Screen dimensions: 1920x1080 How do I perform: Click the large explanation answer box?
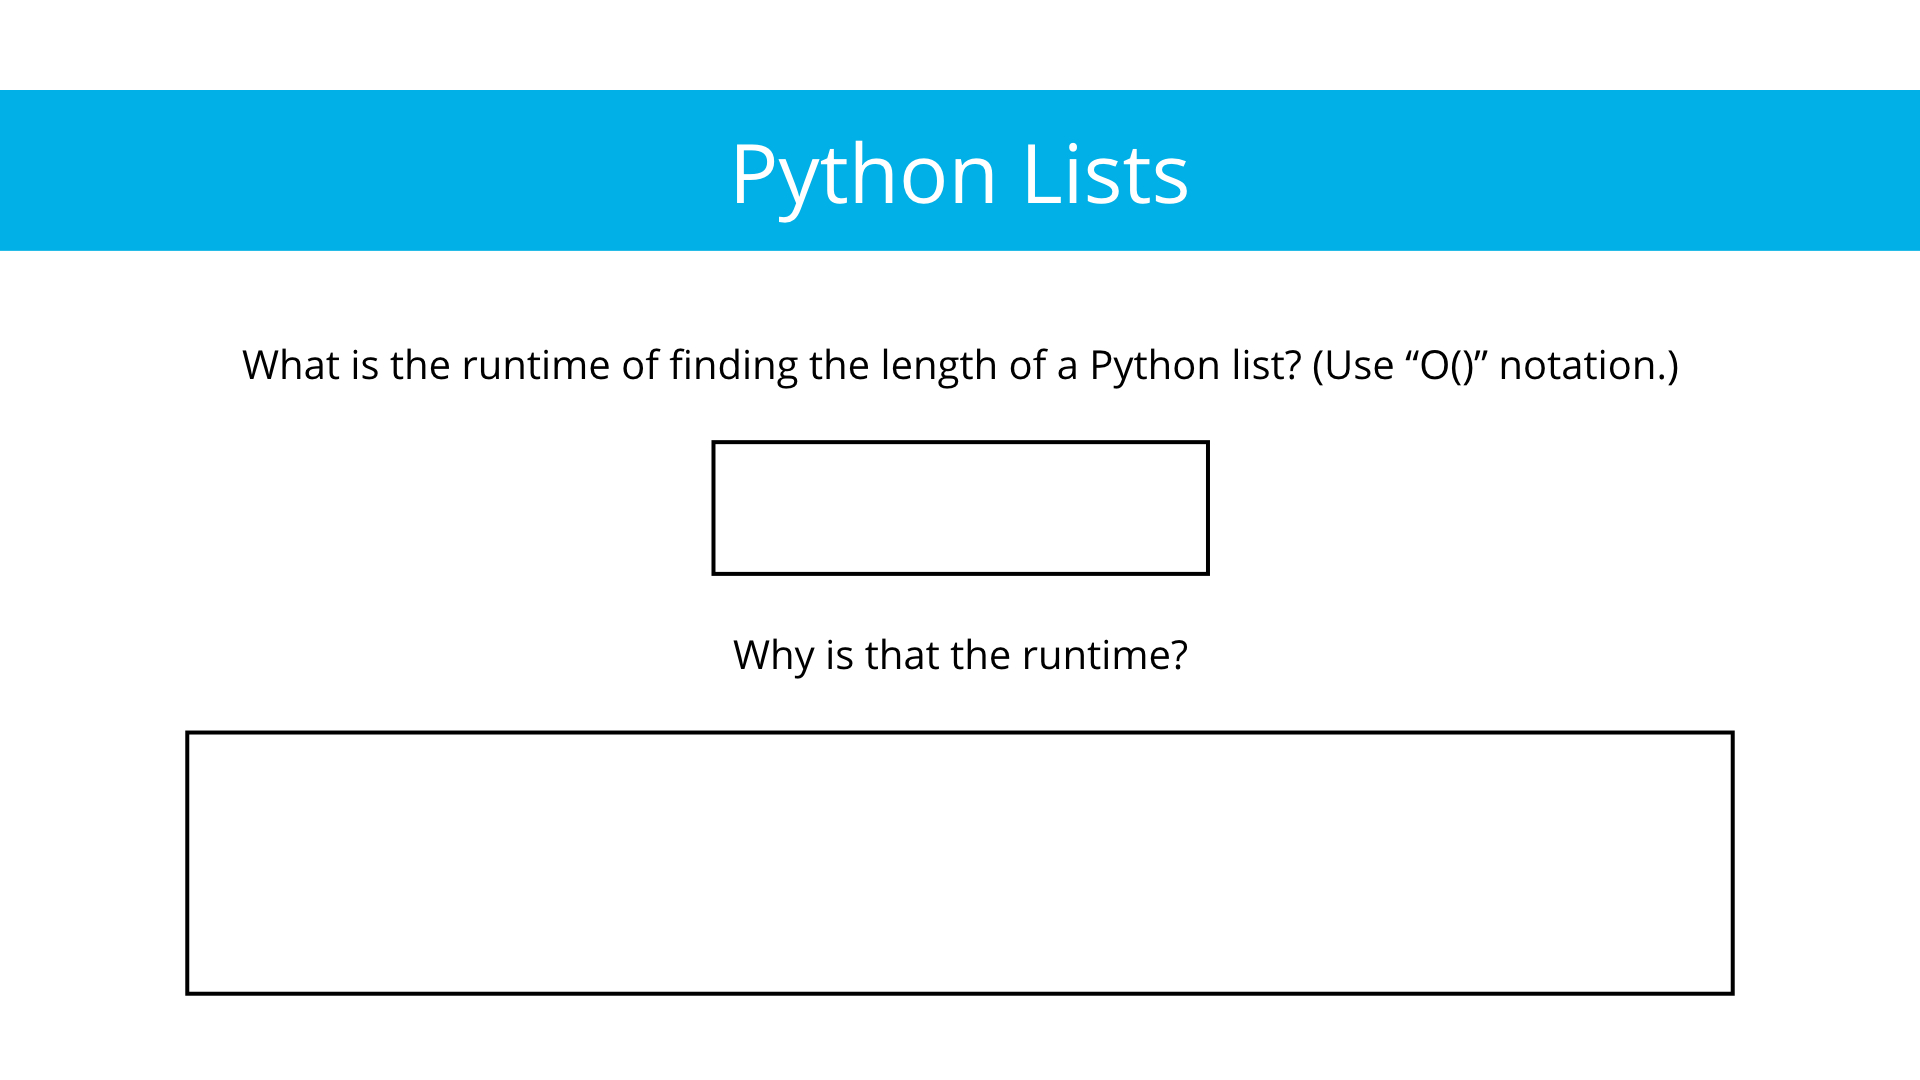pyautogui.click(x=960, y=863)
